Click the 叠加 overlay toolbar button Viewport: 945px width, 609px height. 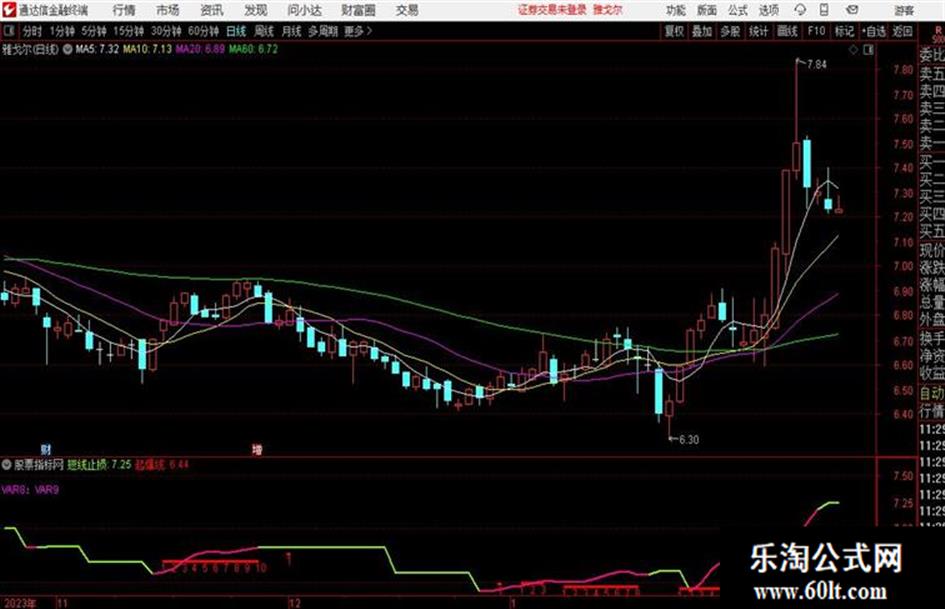(x=702, y=31)
